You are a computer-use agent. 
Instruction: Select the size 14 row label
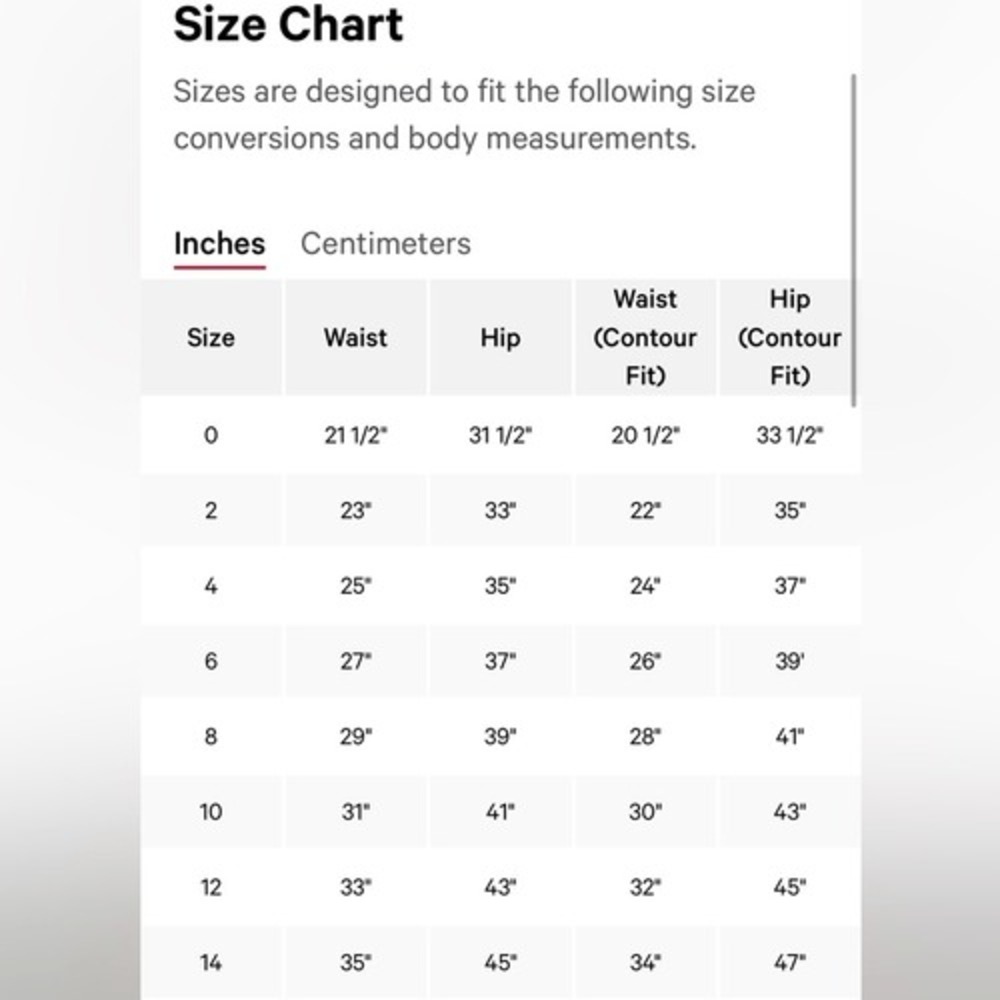210,962
